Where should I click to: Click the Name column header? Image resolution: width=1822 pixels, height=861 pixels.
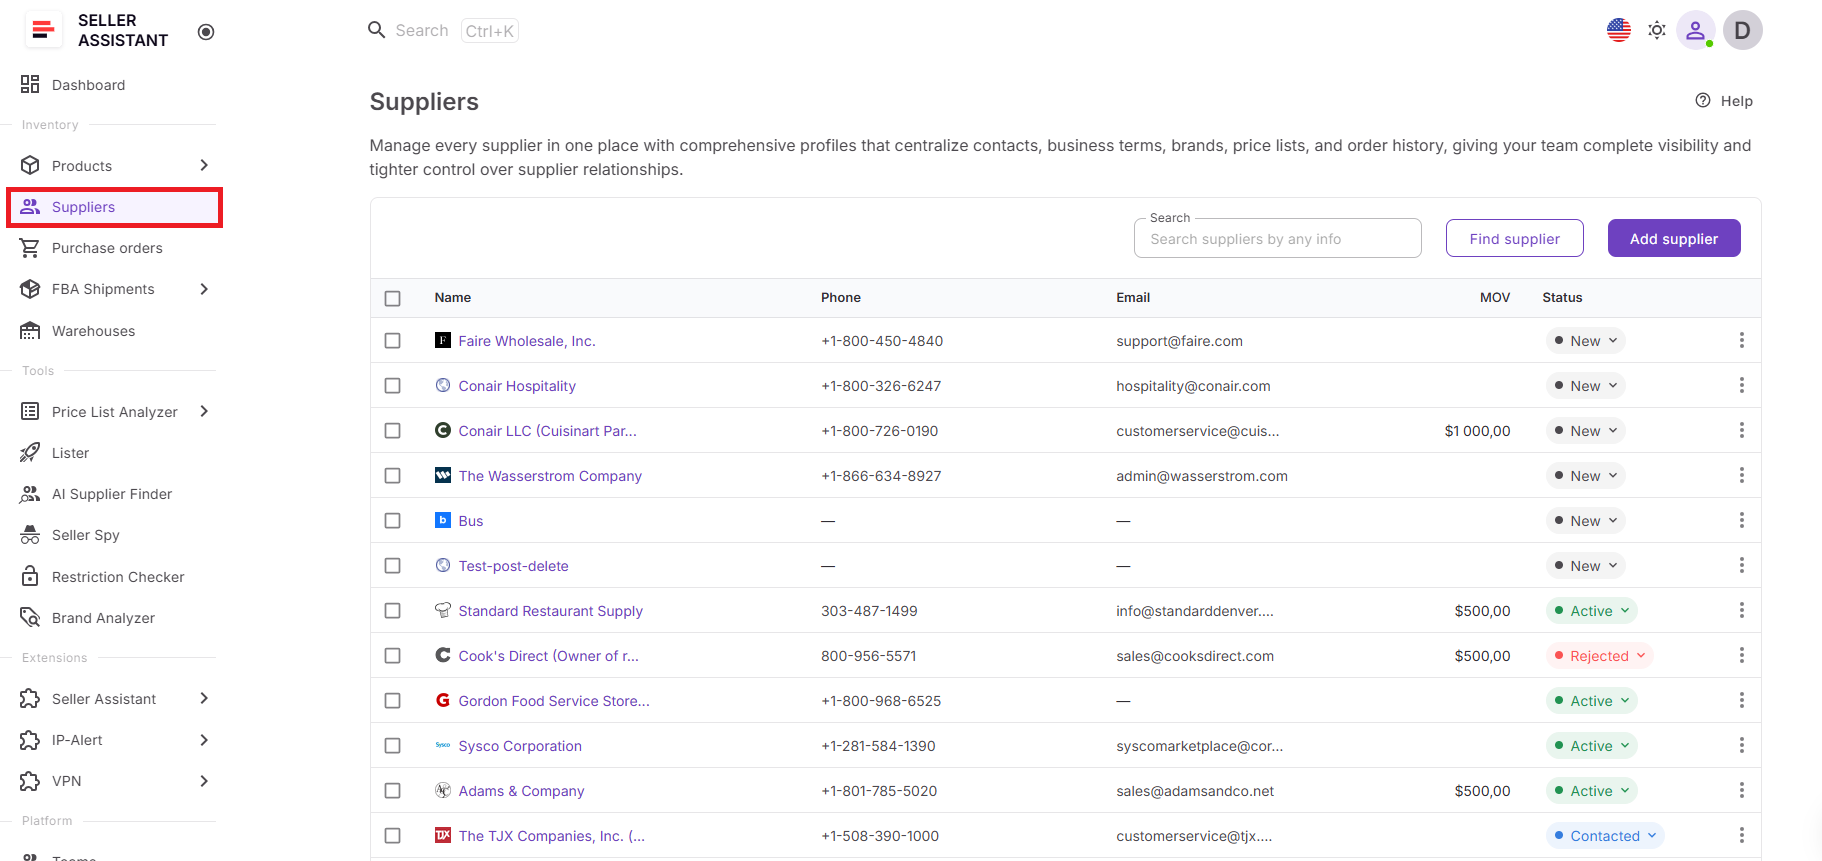tap(453, 298)
